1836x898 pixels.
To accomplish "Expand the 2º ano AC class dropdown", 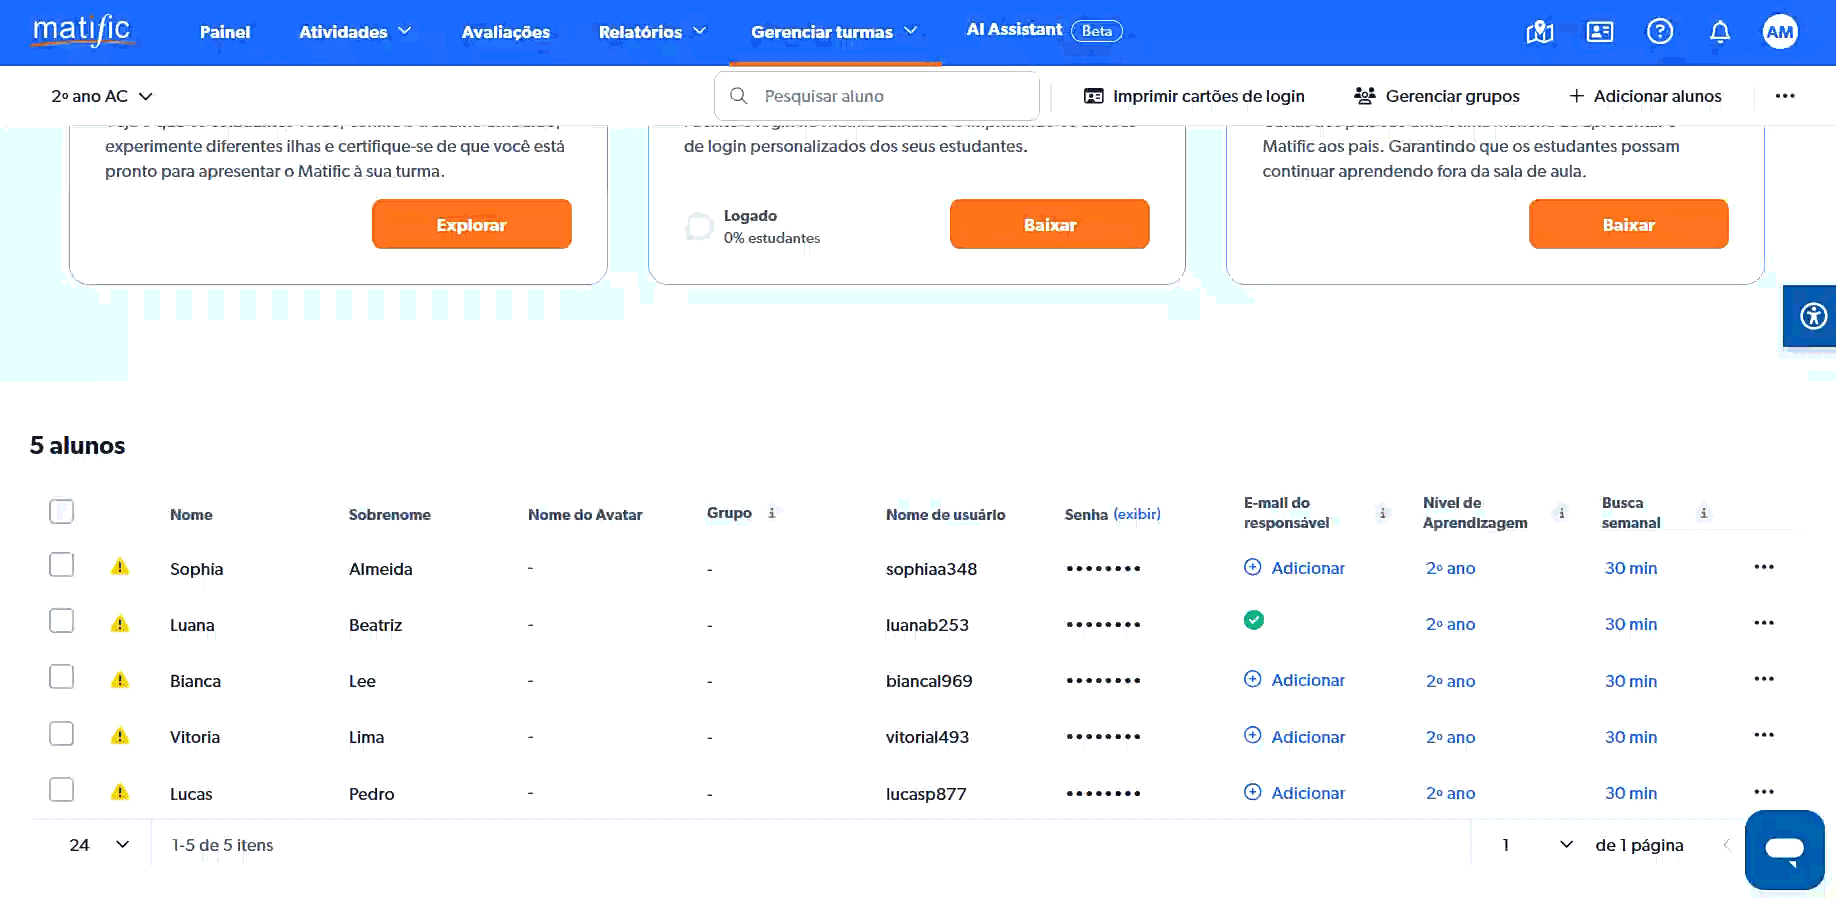I will (x=102, y=96).
